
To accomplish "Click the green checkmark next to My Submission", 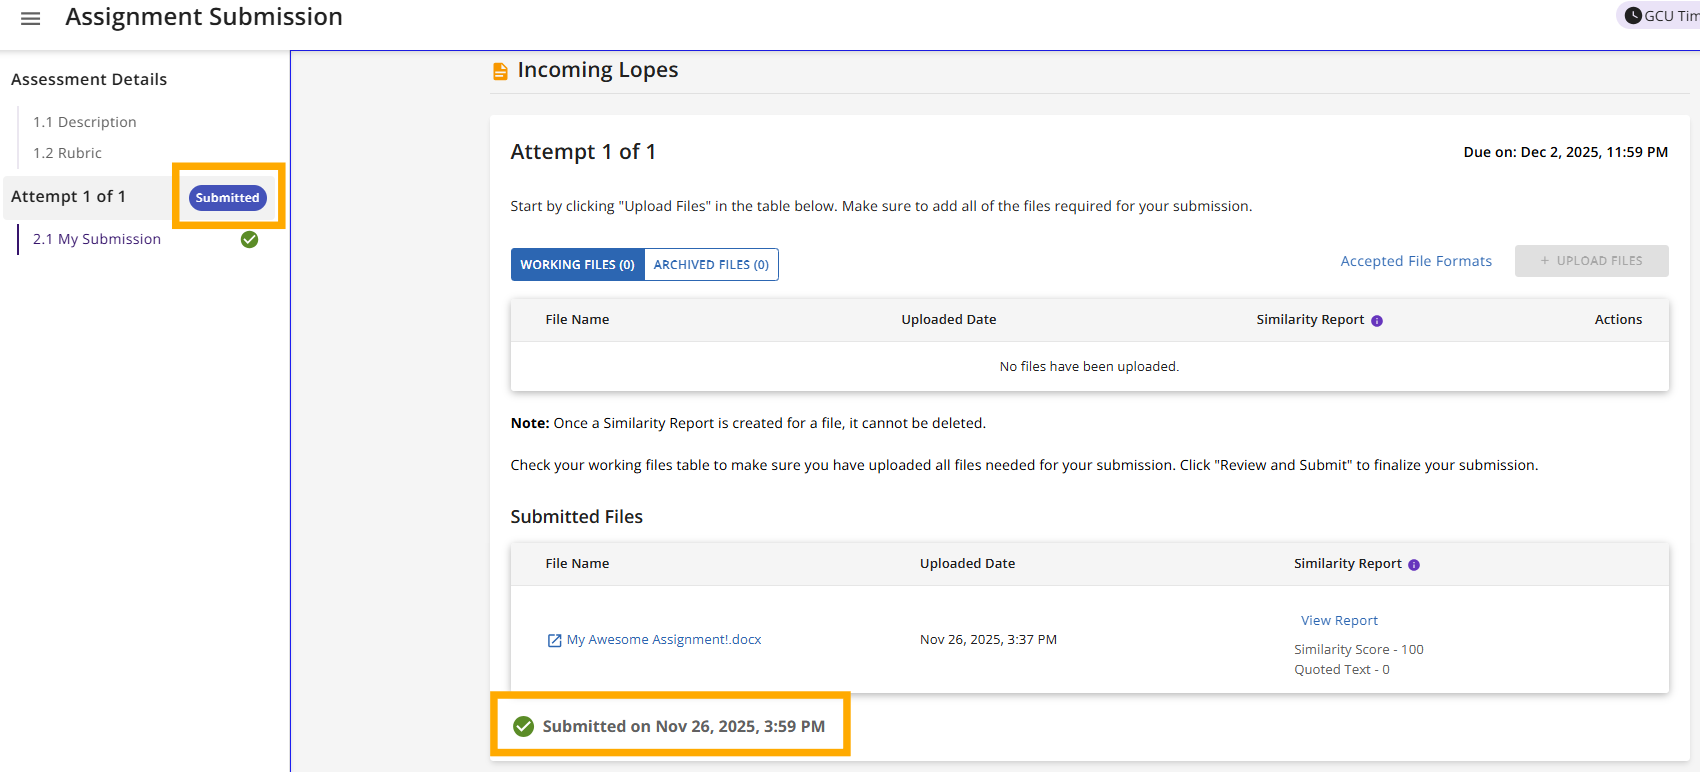I will [250, 239].
